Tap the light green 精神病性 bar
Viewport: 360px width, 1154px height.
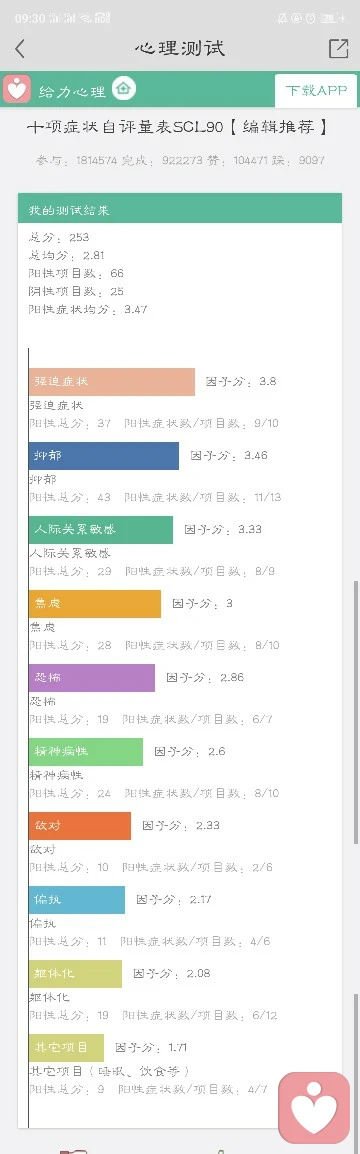coord(86,751)
